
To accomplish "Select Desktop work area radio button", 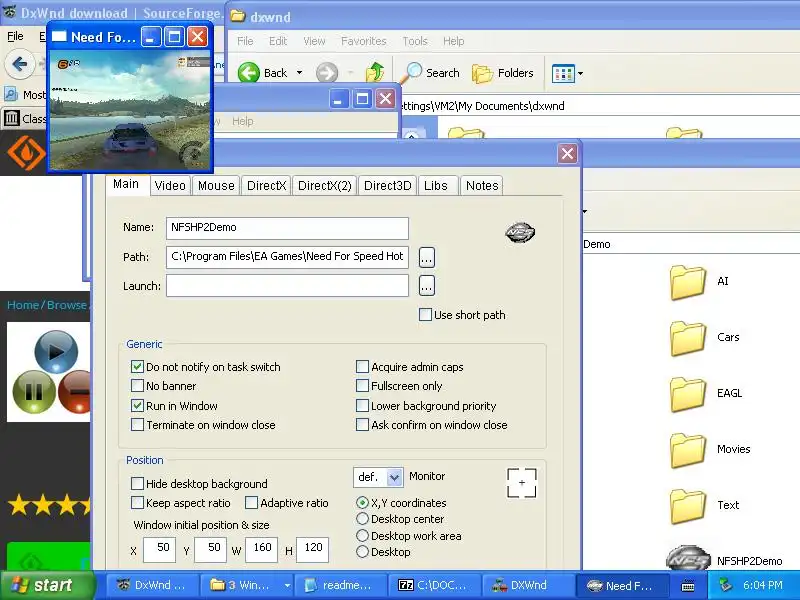I will (362, 536).
